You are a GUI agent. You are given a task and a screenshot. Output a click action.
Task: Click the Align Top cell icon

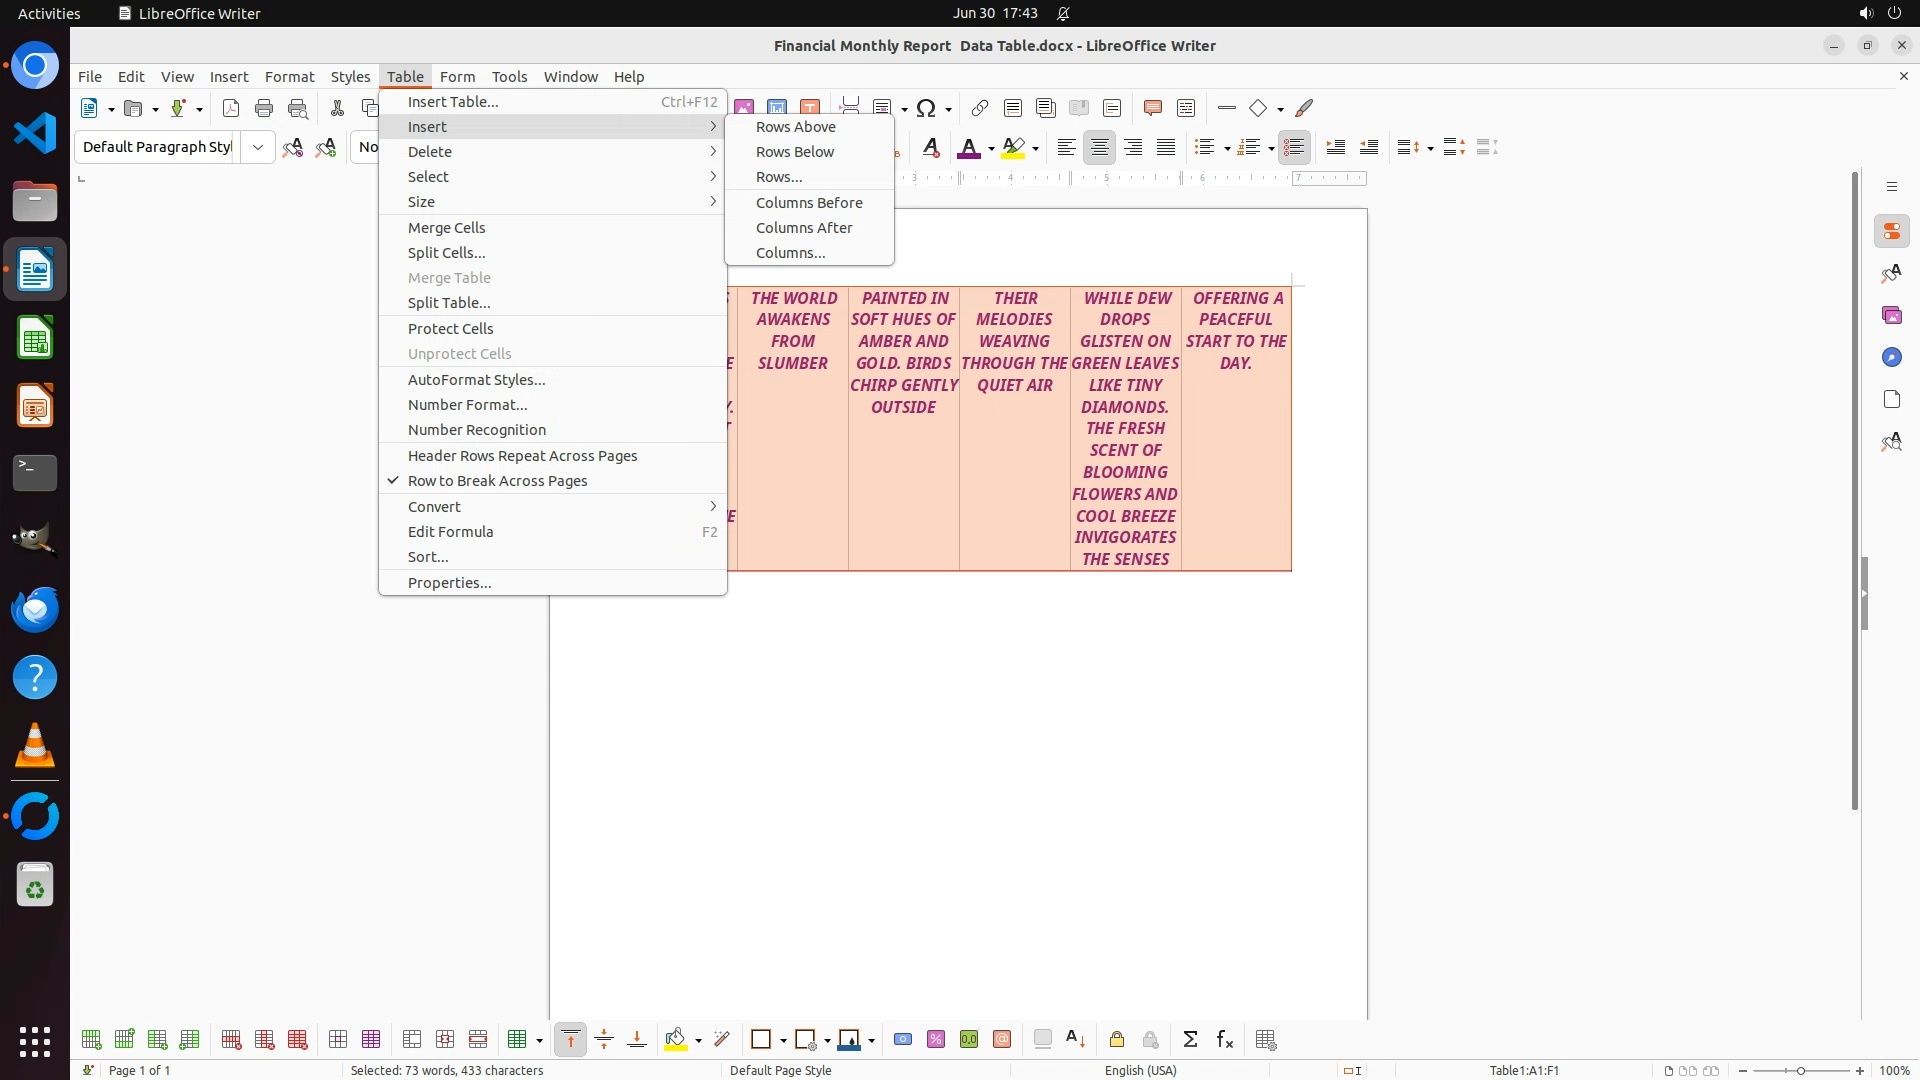570,1040
